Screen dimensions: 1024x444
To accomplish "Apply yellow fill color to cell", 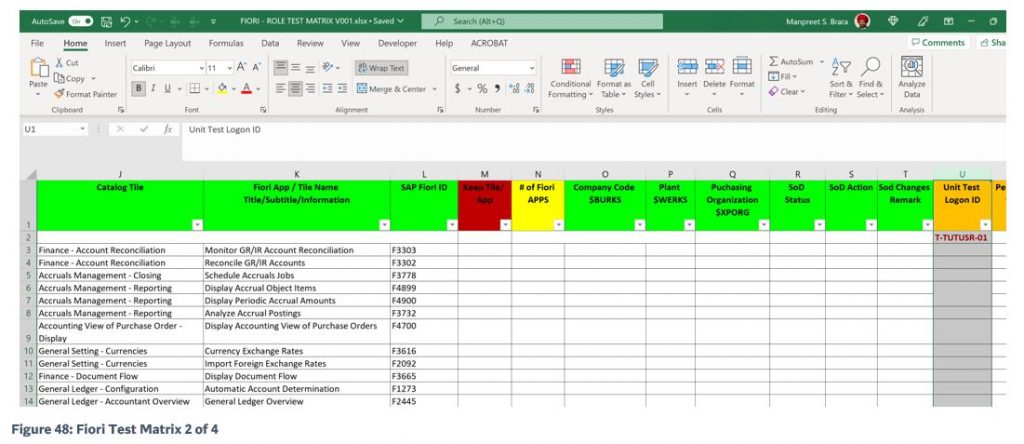I will (x=222, y=88).
